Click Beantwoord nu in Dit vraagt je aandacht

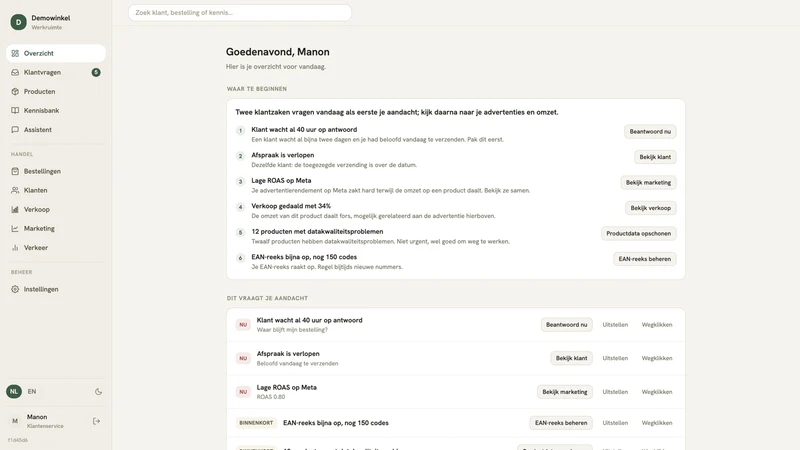[566, 324]
